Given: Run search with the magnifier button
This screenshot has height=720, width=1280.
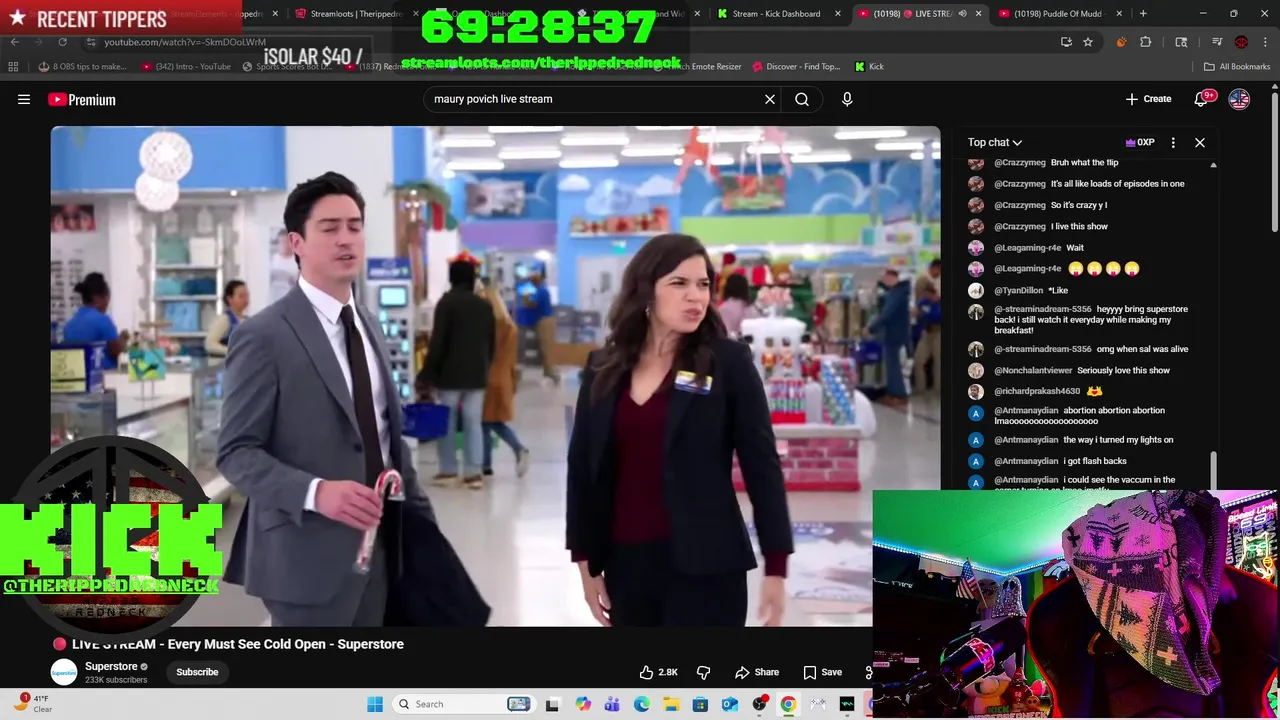Looking at the screenshot, I should click(x=802, y=99).
